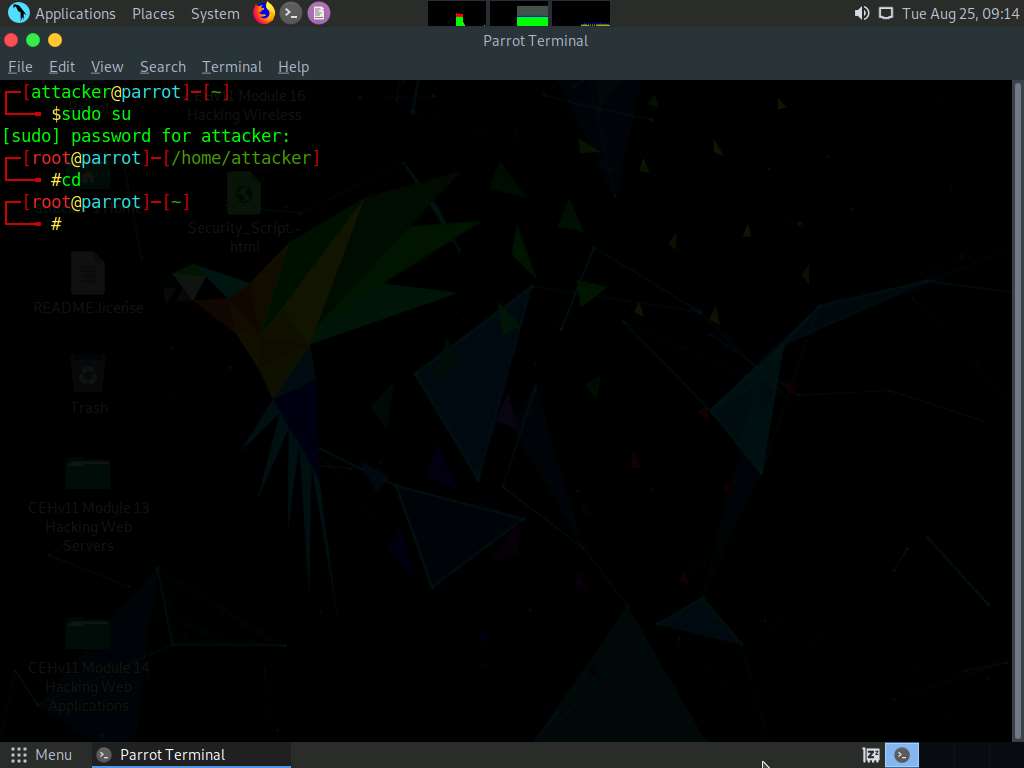
Task: Open the purple text editor launcher
Action: click(x=319, y=13)
